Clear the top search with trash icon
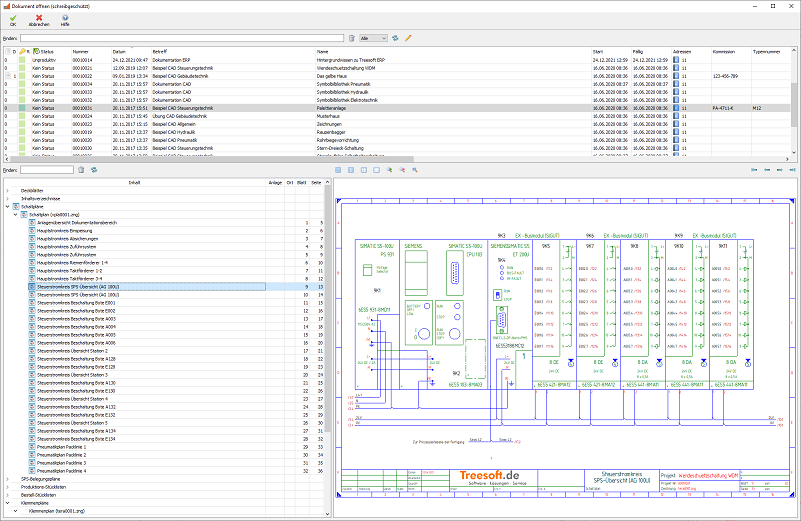The image size is (801, 521). tap(351, 37)
